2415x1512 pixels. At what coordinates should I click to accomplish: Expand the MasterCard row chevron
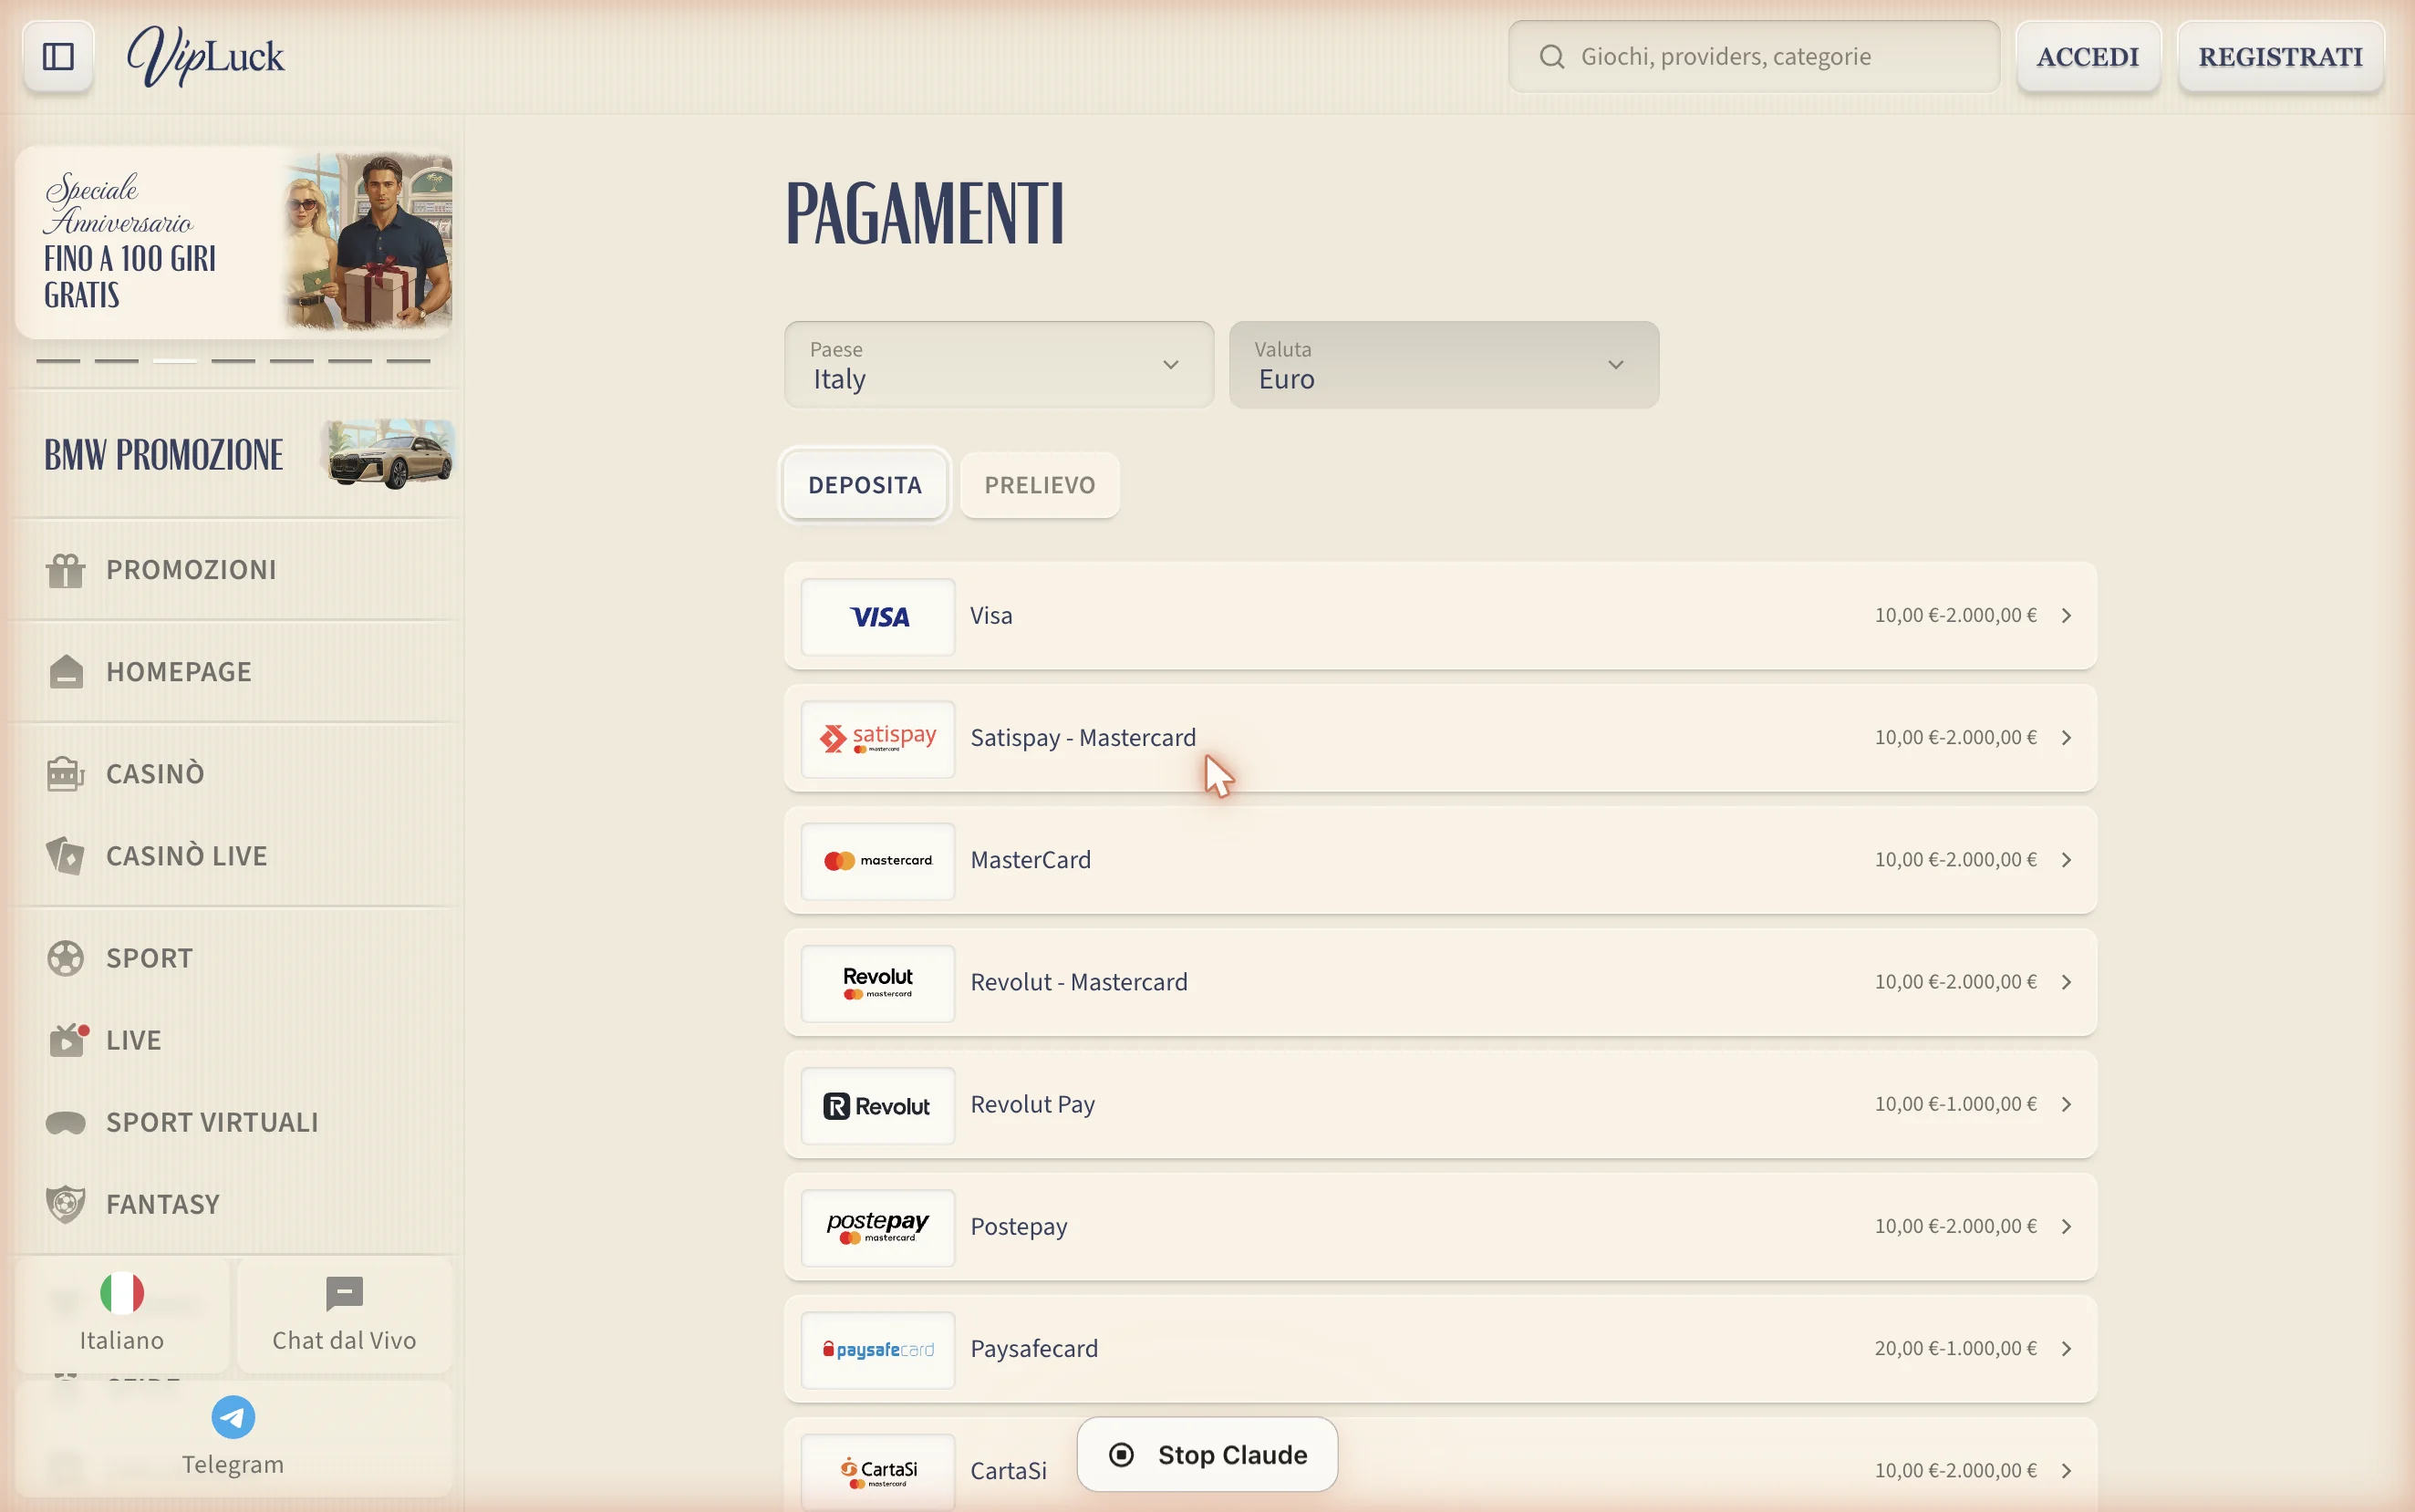point(2066,860)
